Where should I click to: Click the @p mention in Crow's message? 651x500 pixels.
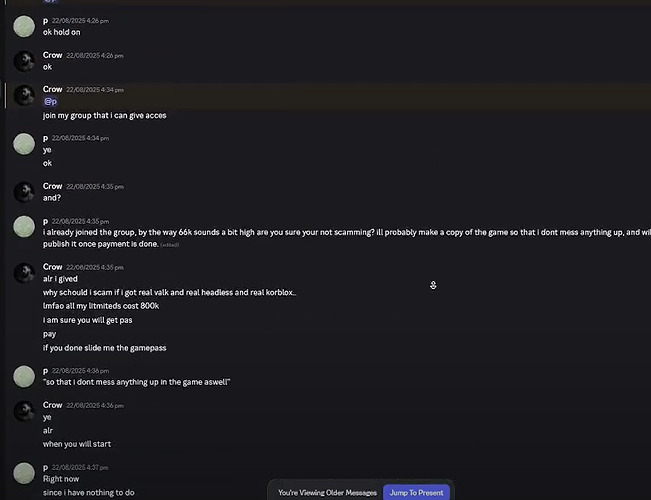click(x=50, y=101)
